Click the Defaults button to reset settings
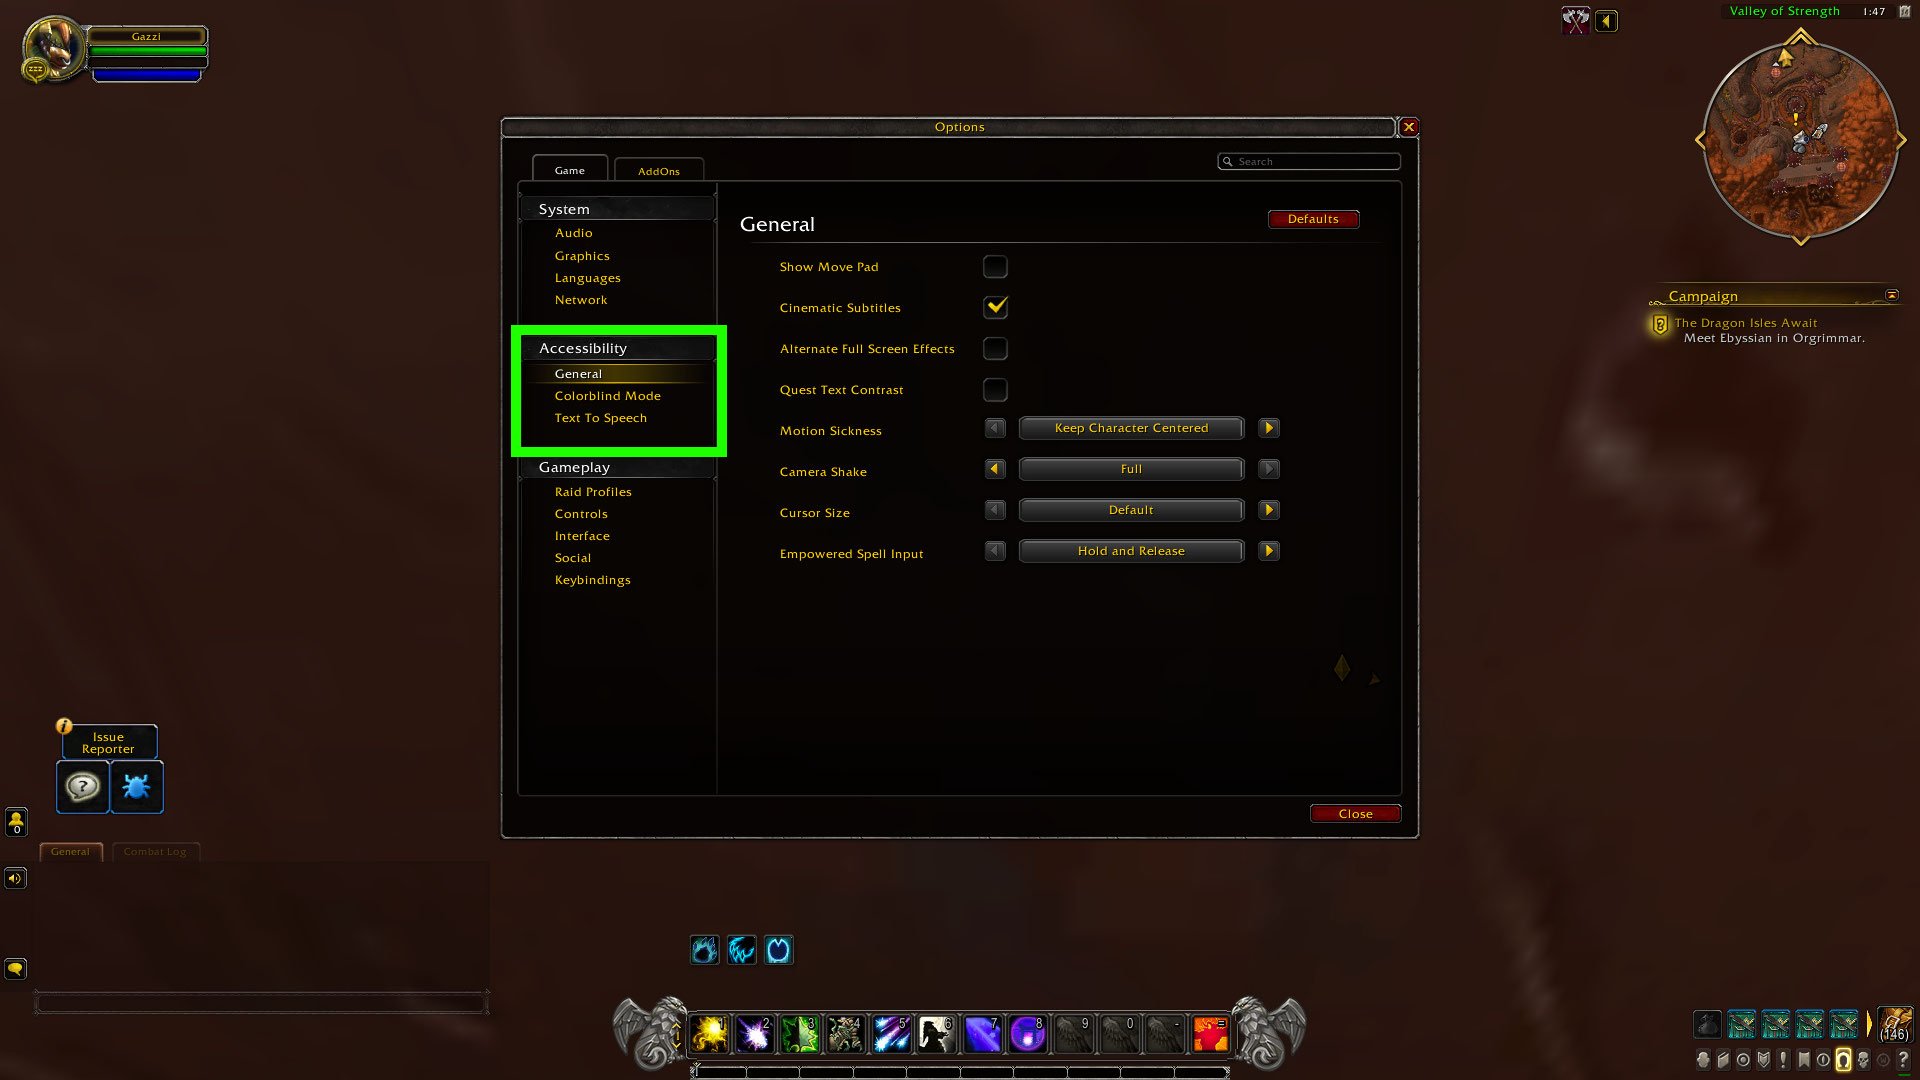Screen dimensions: 1920x1080 coord(1313,218)
